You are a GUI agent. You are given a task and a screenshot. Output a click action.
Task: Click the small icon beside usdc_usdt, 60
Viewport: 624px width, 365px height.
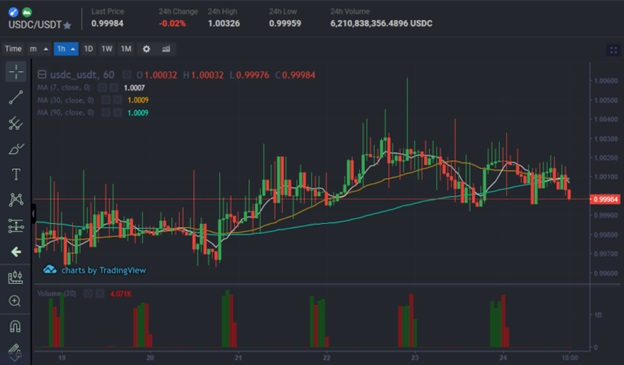click(x=127, y=74)
